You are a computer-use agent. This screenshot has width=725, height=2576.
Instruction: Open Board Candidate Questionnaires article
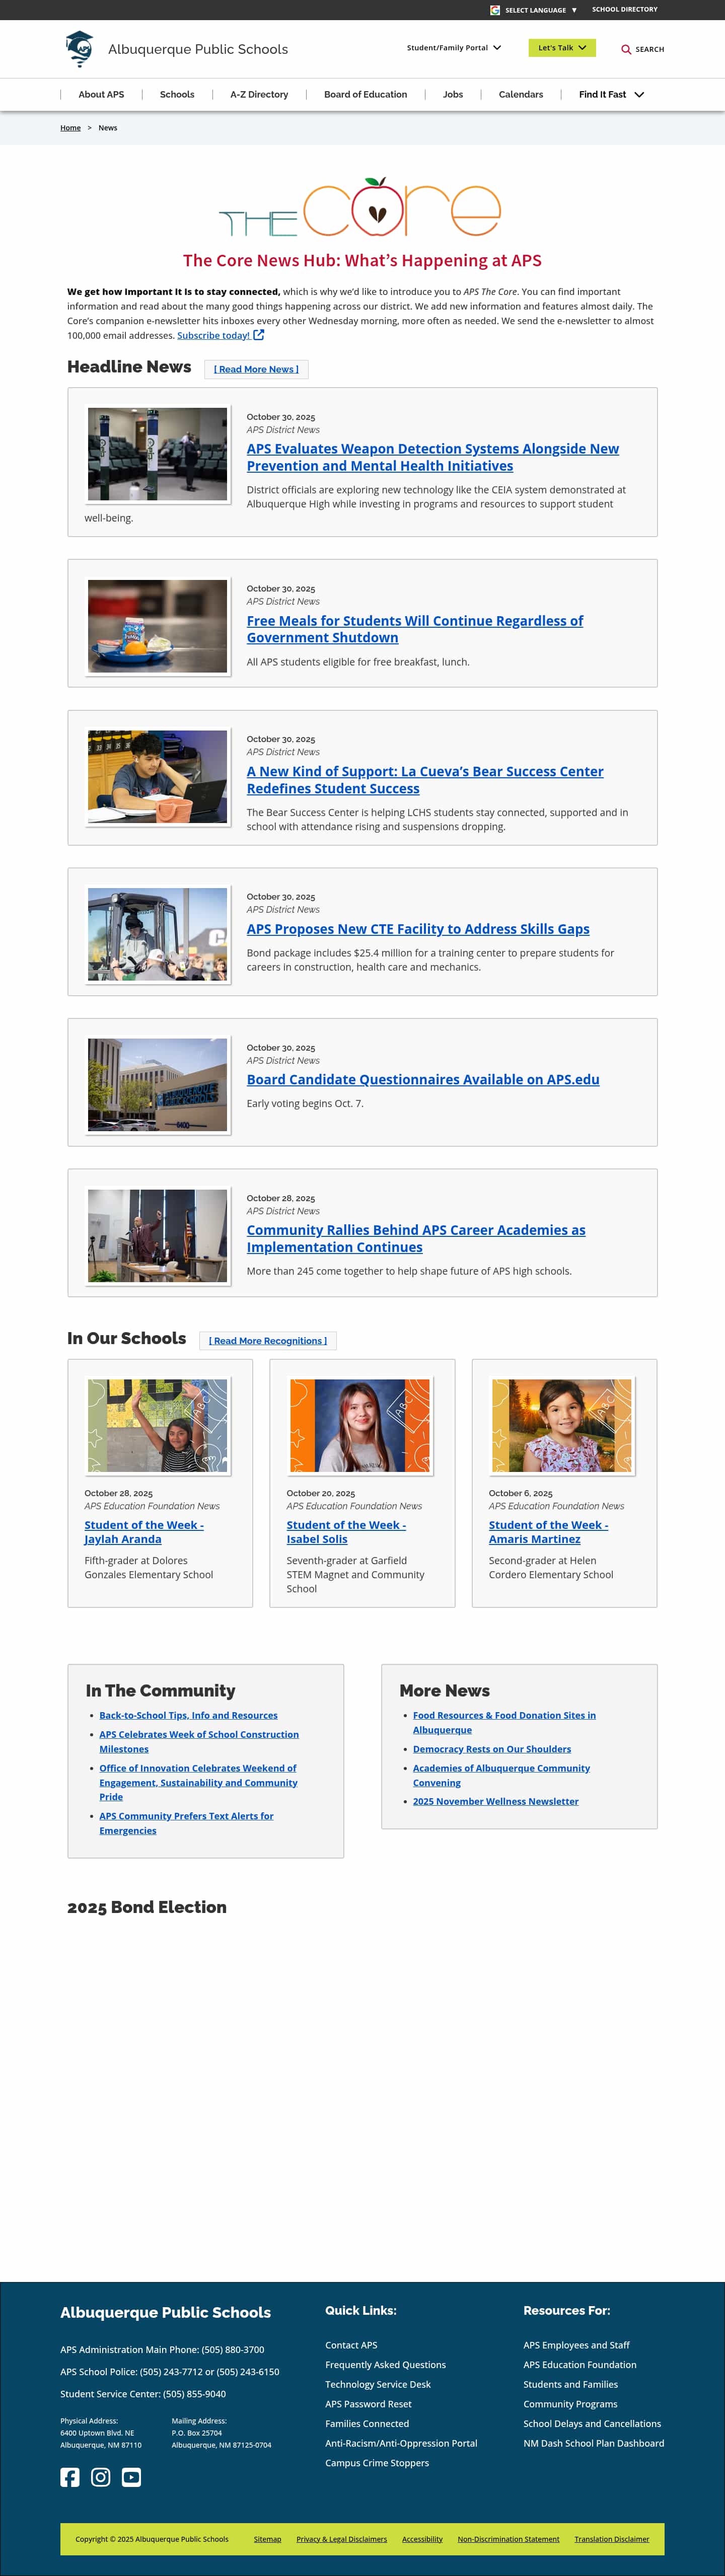pyautogui.click(x=423, y=1080)
